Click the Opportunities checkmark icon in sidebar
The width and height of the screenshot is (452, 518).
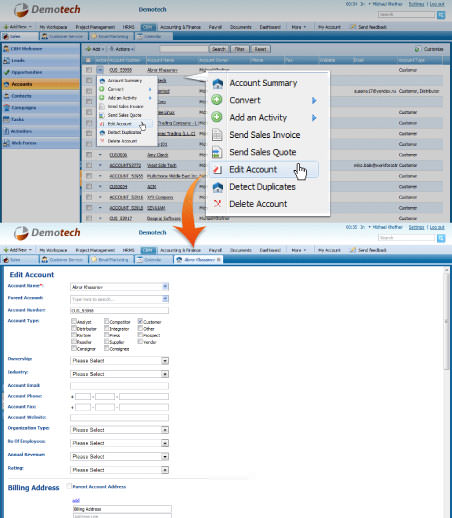coord(6,72)
